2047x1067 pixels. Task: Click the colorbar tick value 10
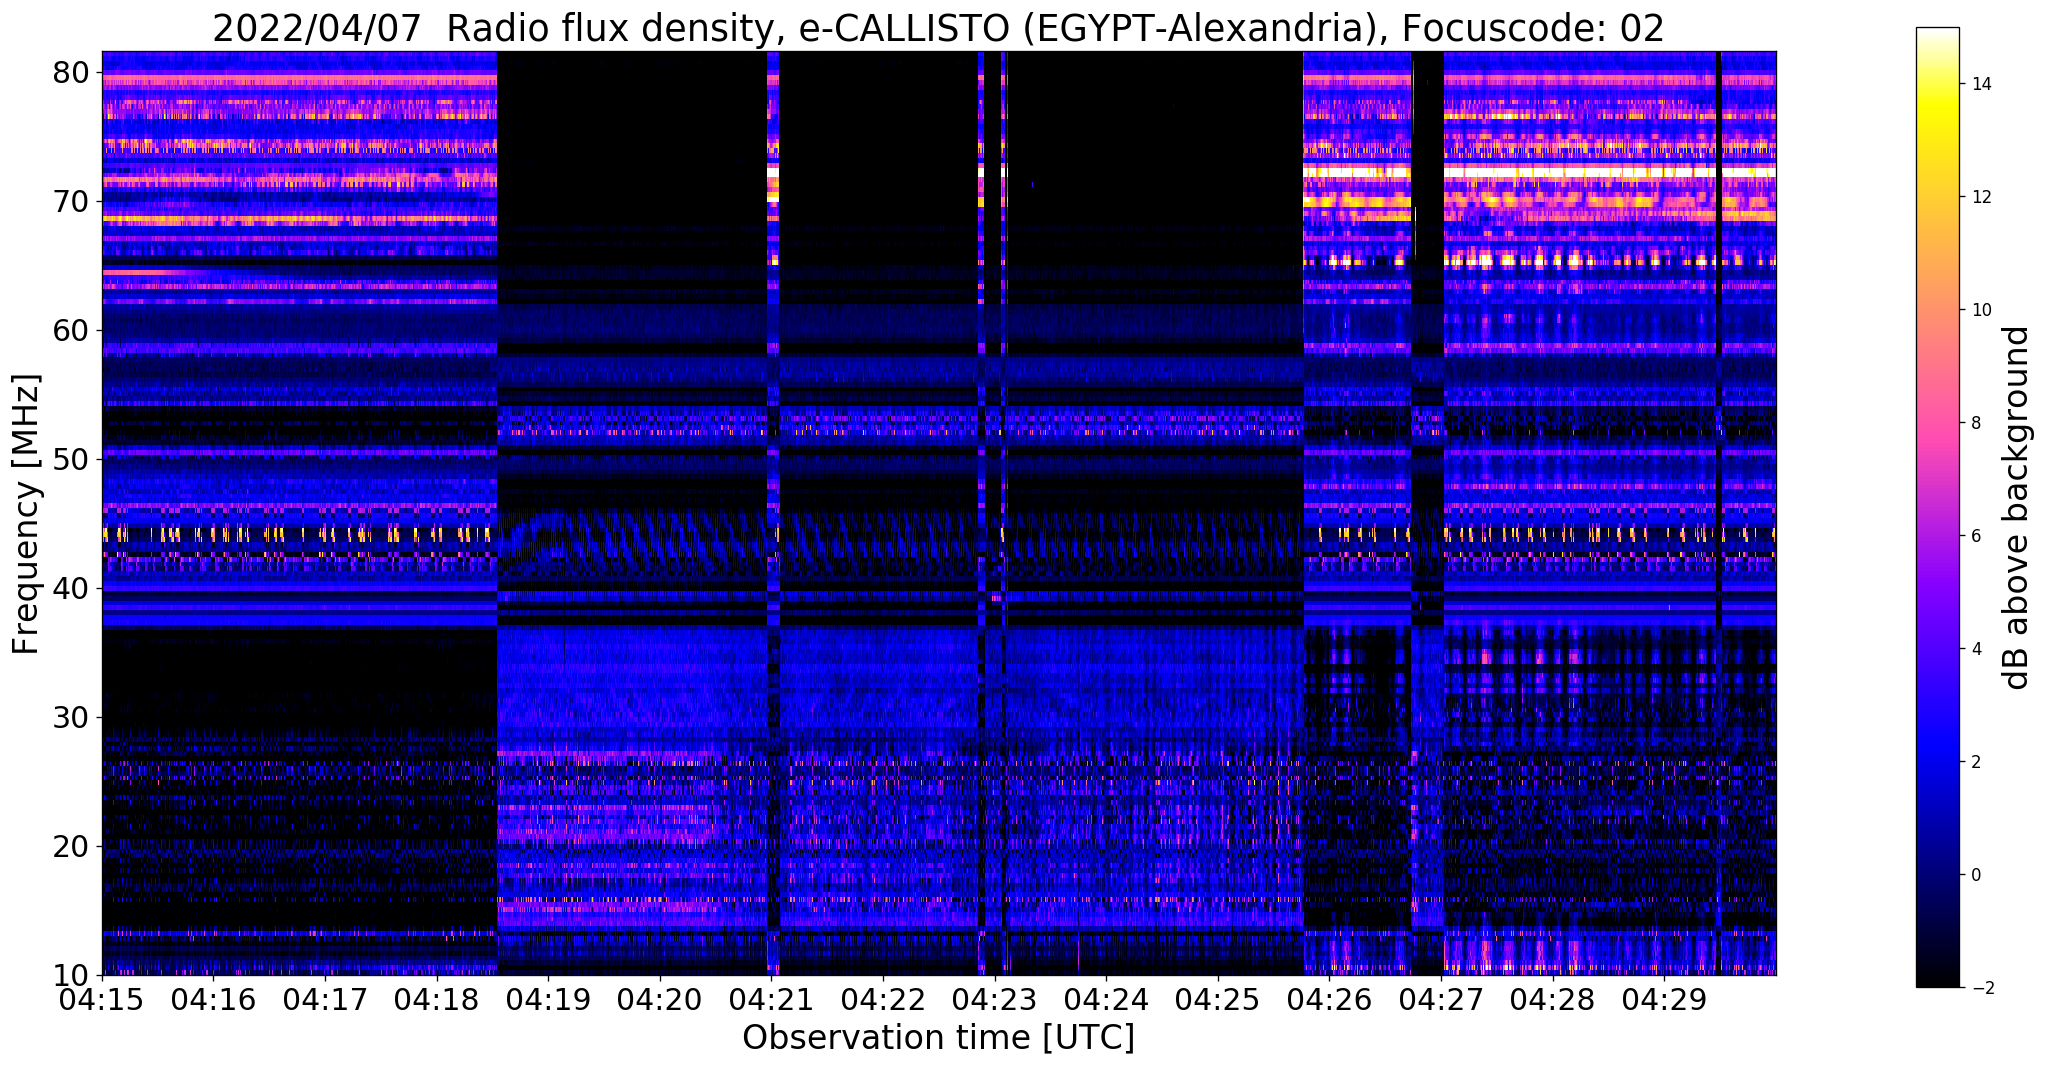[x=1979, y=310]
